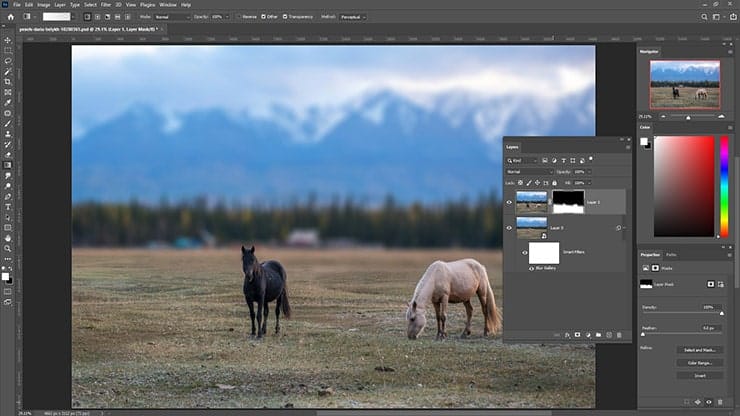The height and width of the screenshot is (416, 740).
Task: Click the Home icon in options bar
Action: click(x=10, y=17)
